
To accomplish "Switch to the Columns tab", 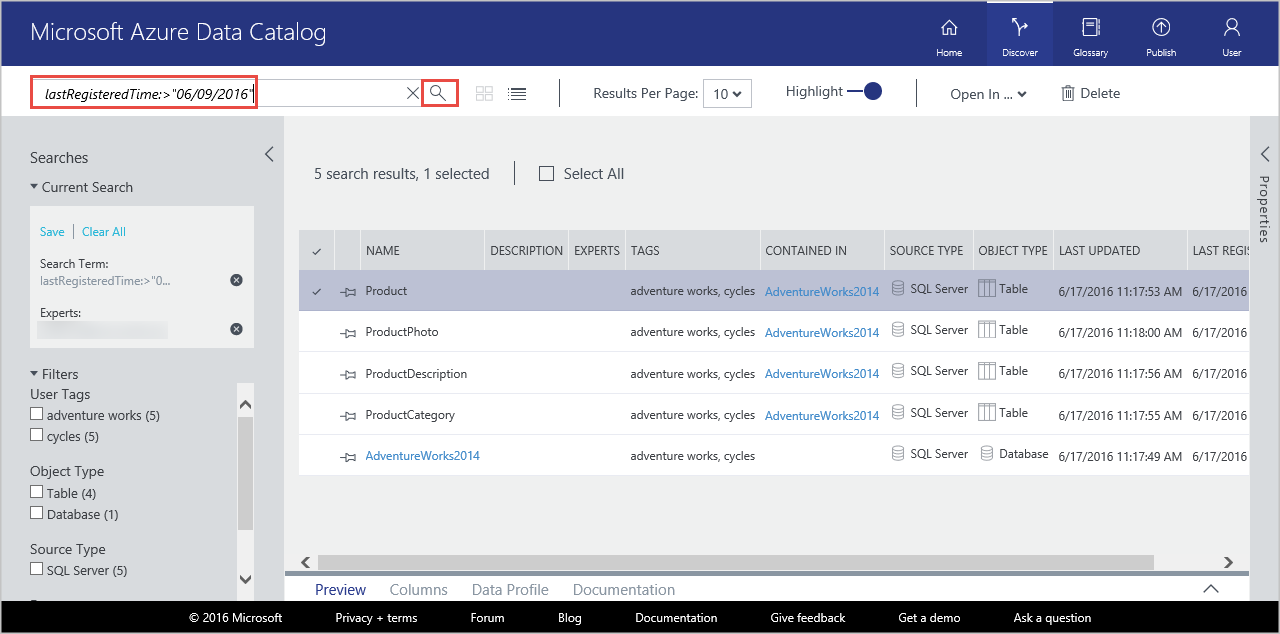I will [418, 589].
